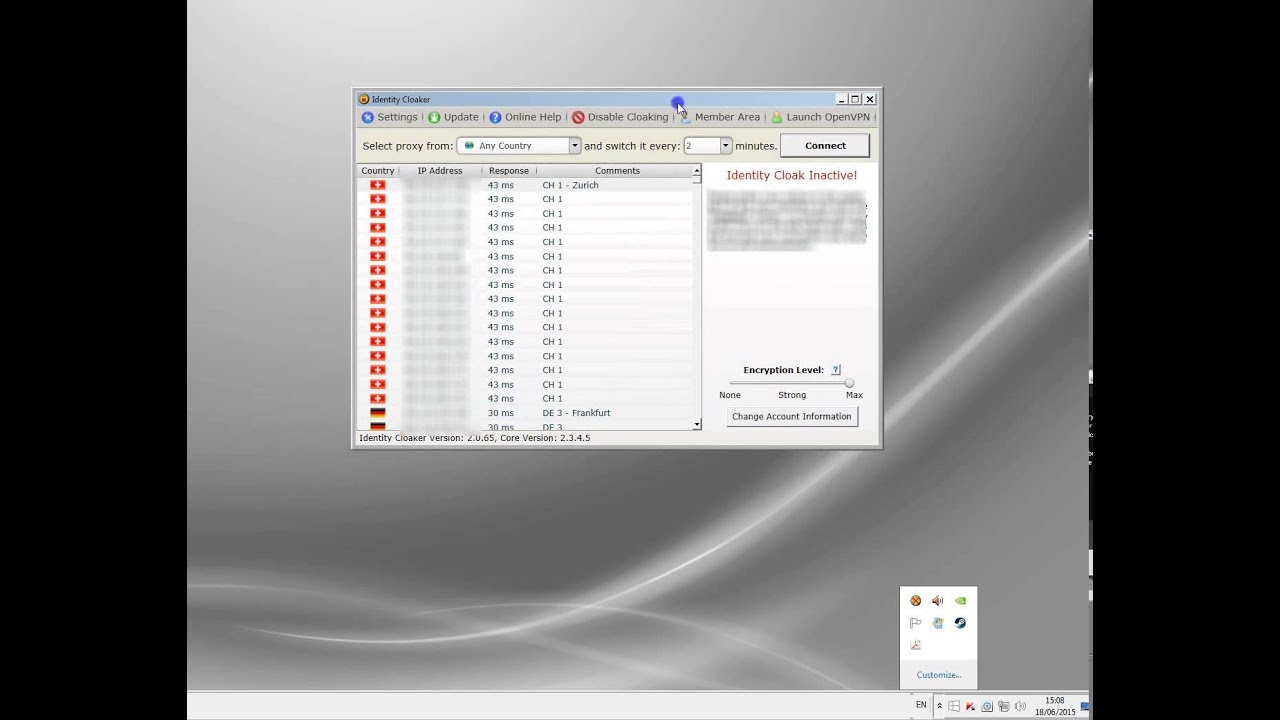Click the Strong label under the encryption slider

point(792,395)
